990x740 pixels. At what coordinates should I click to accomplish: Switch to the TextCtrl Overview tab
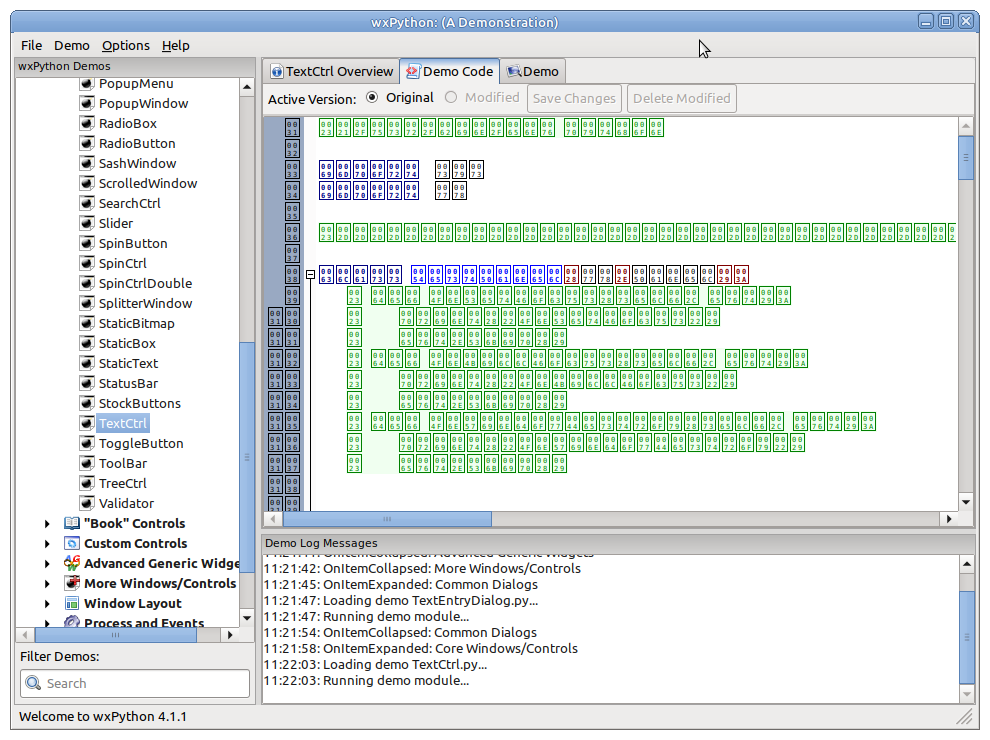tap(332, 71)
